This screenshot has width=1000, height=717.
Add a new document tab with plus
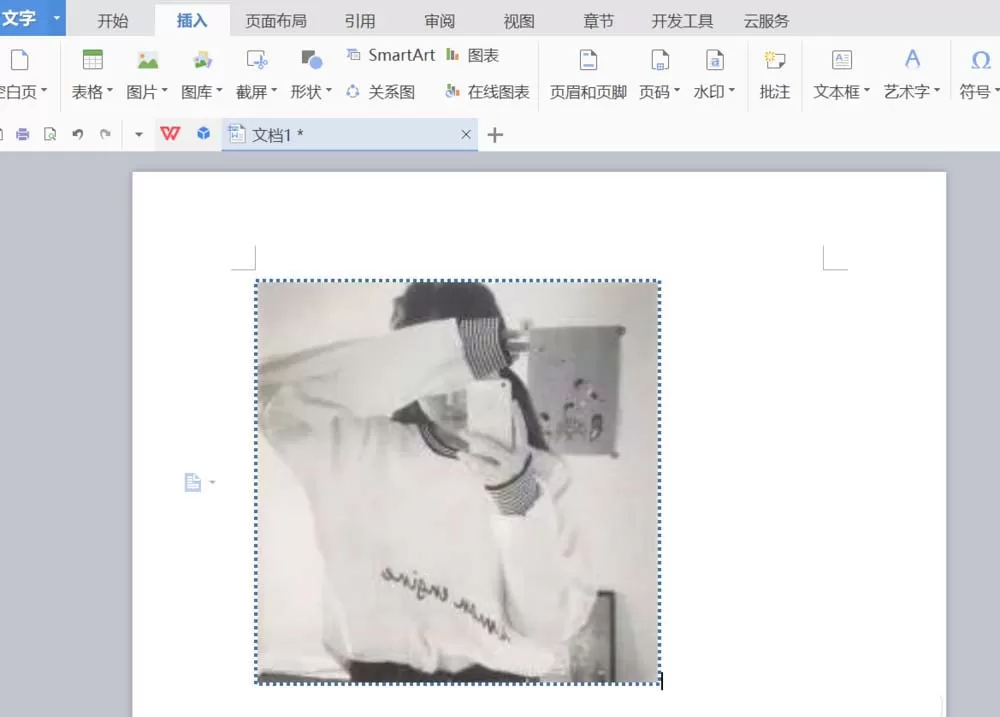495,135
